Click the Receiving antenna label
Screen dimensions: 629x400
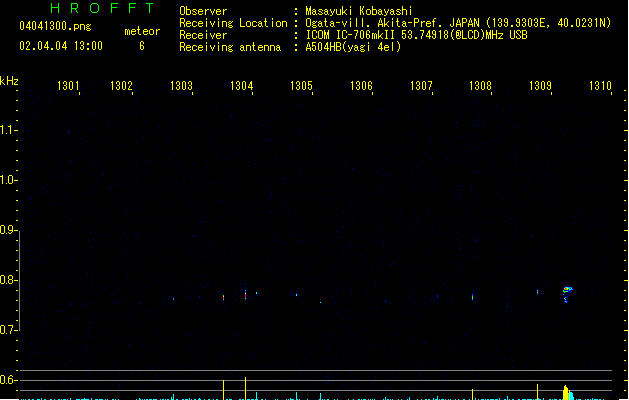click(230, 47)
